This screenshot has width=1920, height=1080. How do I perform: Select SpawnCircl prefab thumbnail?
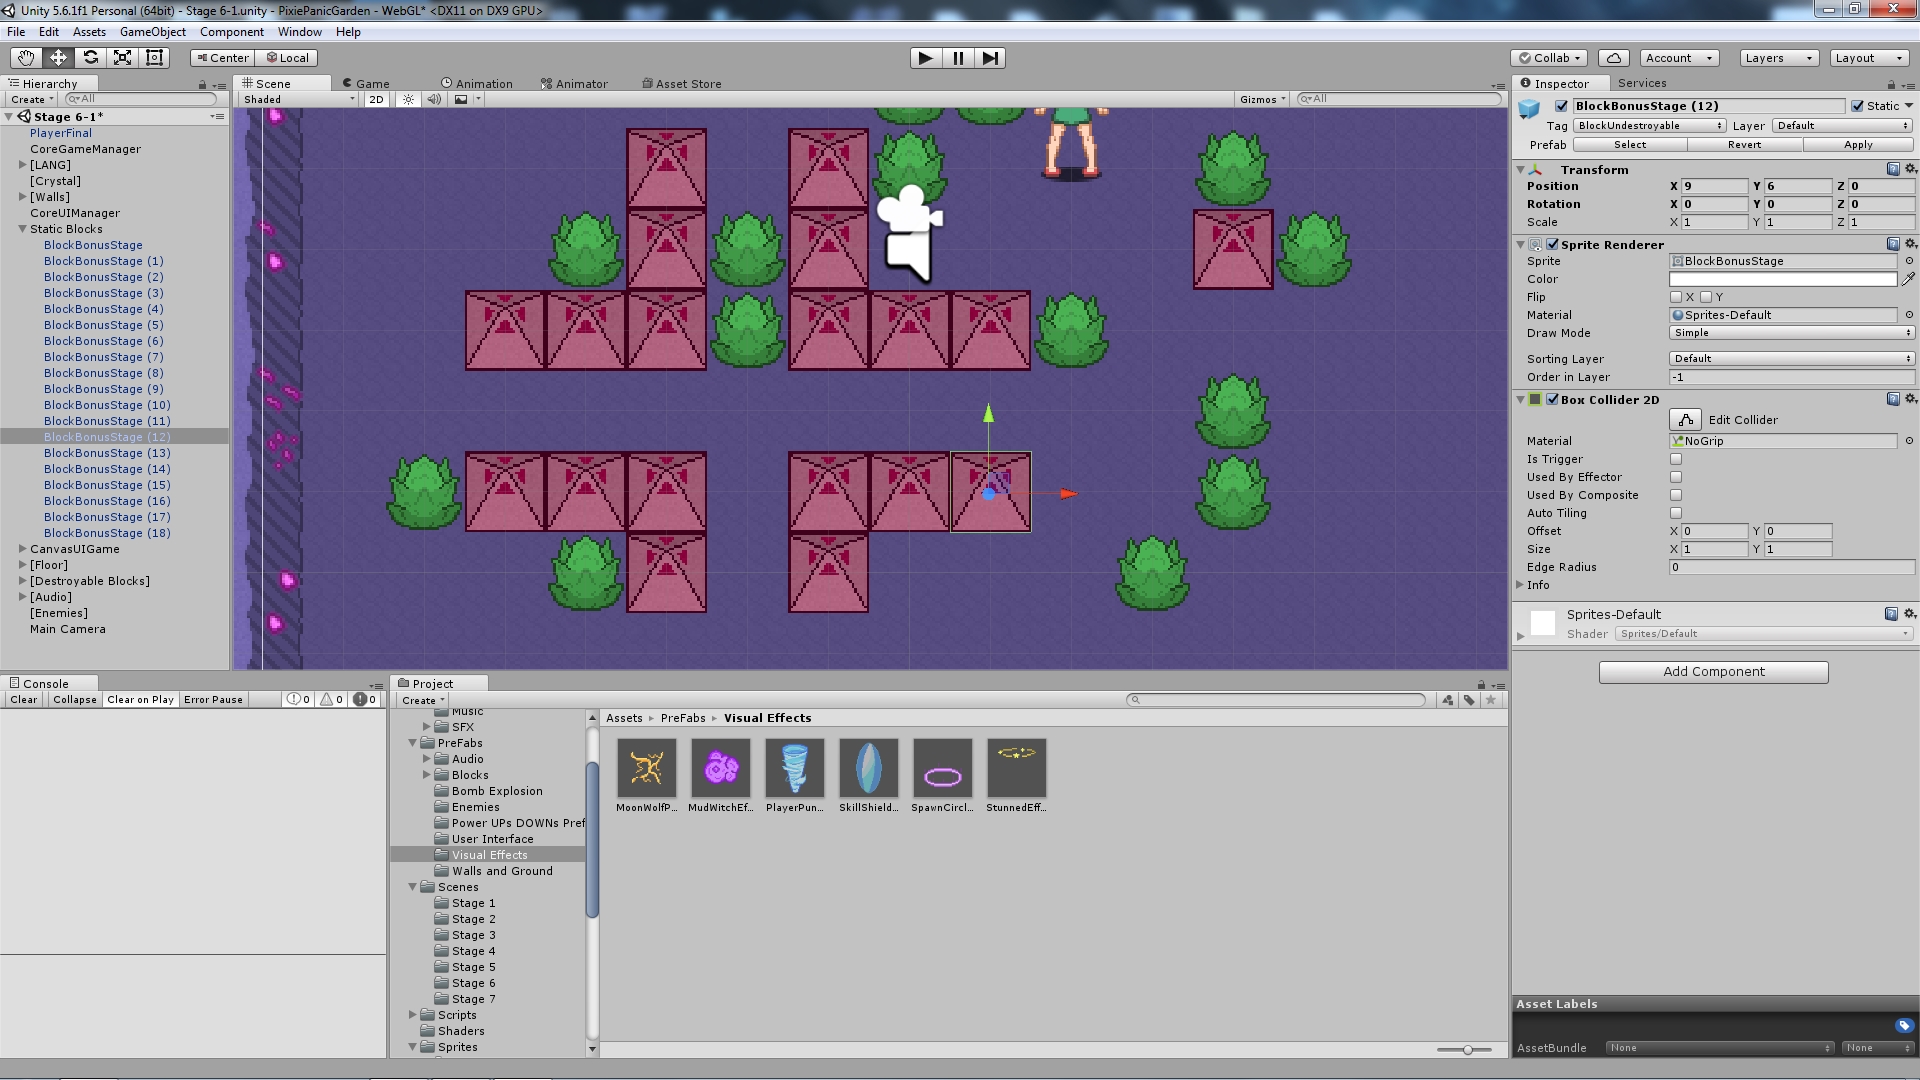click(x=943, y=768)
